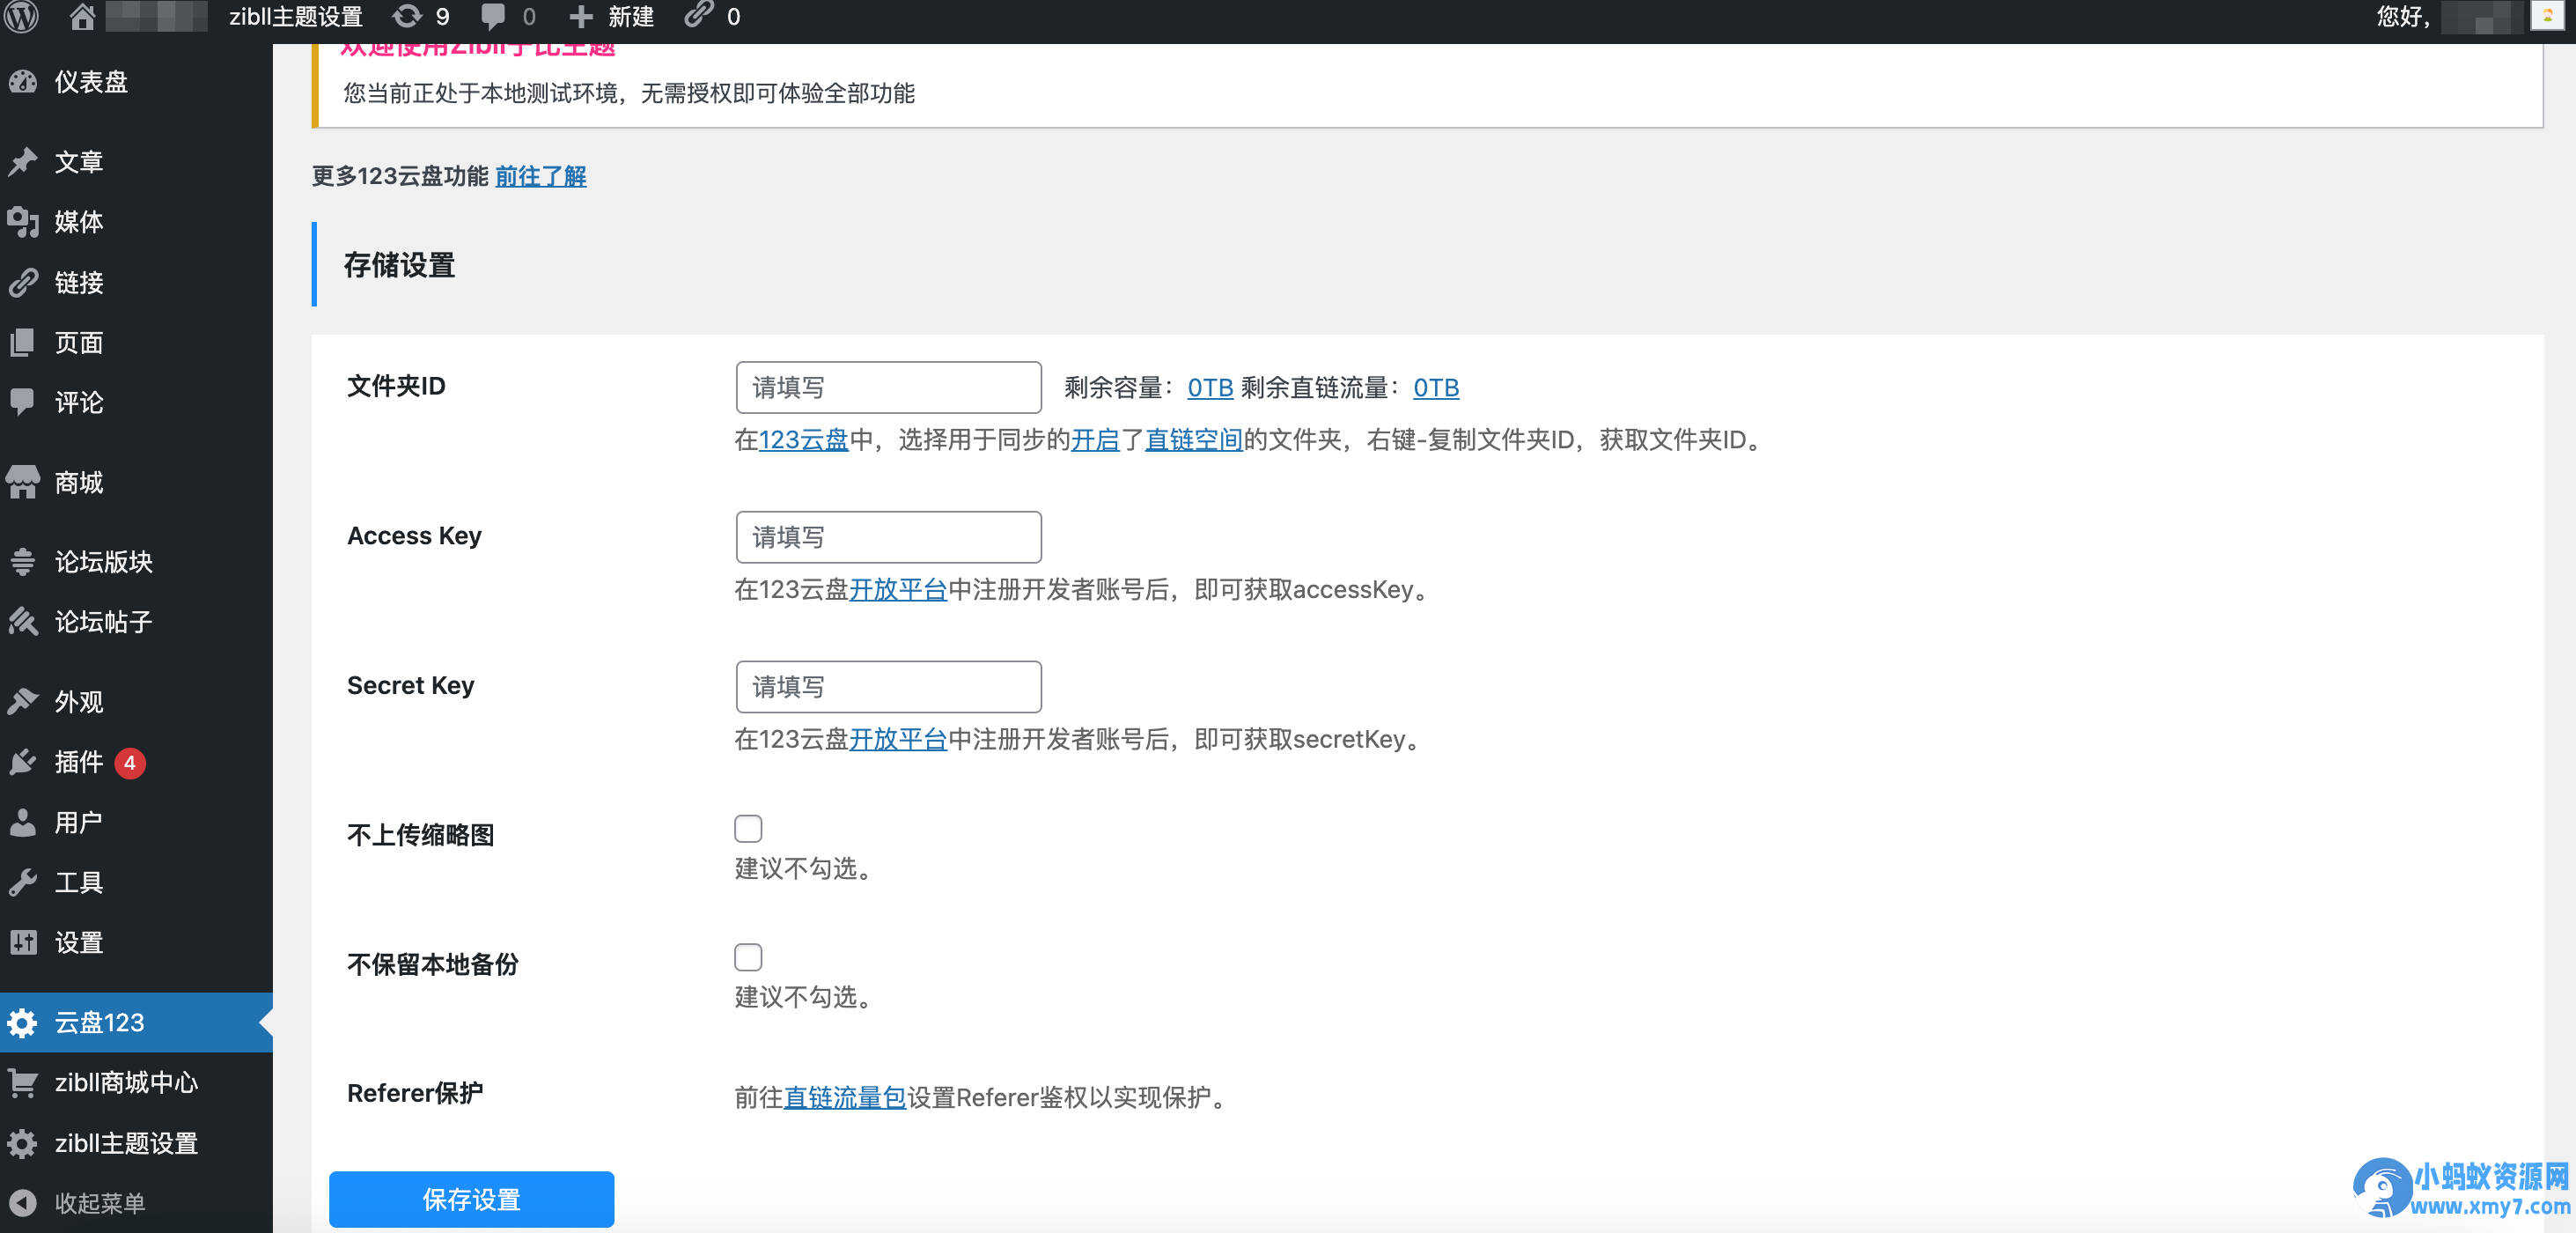Click the 直链流量包 link
This screenshot has height=1233, width=2576.
(x=844, y=1097)
